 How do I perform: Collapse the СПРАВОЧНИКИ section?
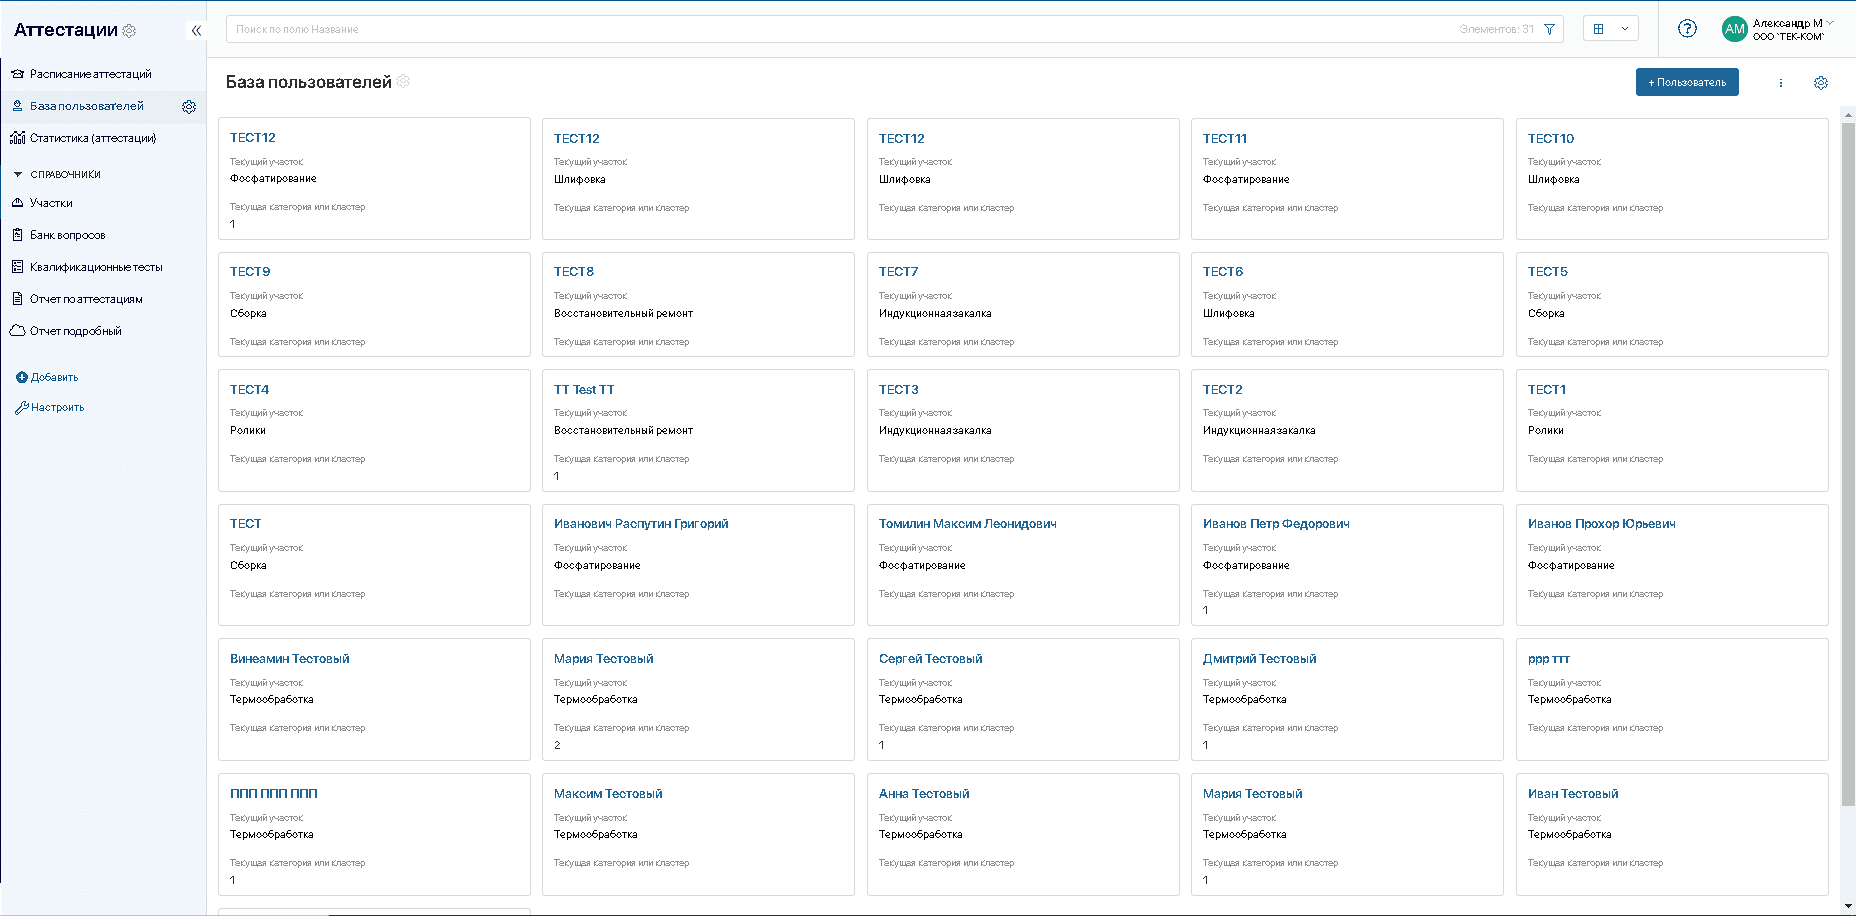[x=18, y=174]
